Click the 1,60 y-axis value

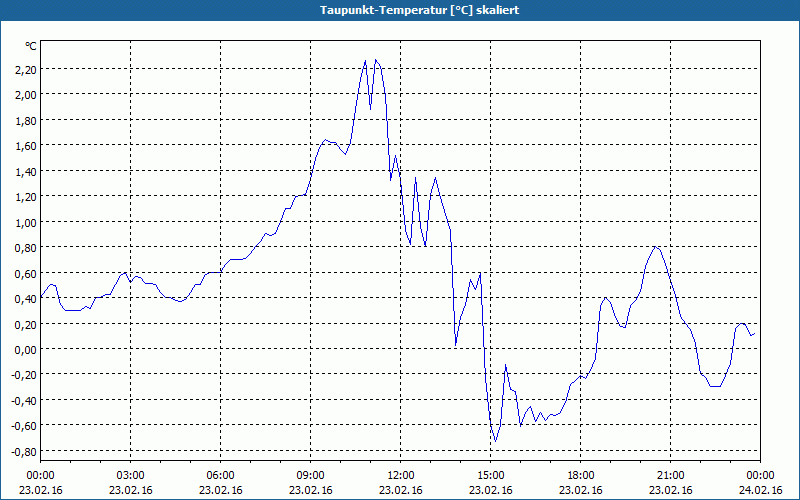pyautogui.click(x=26, y=146)
